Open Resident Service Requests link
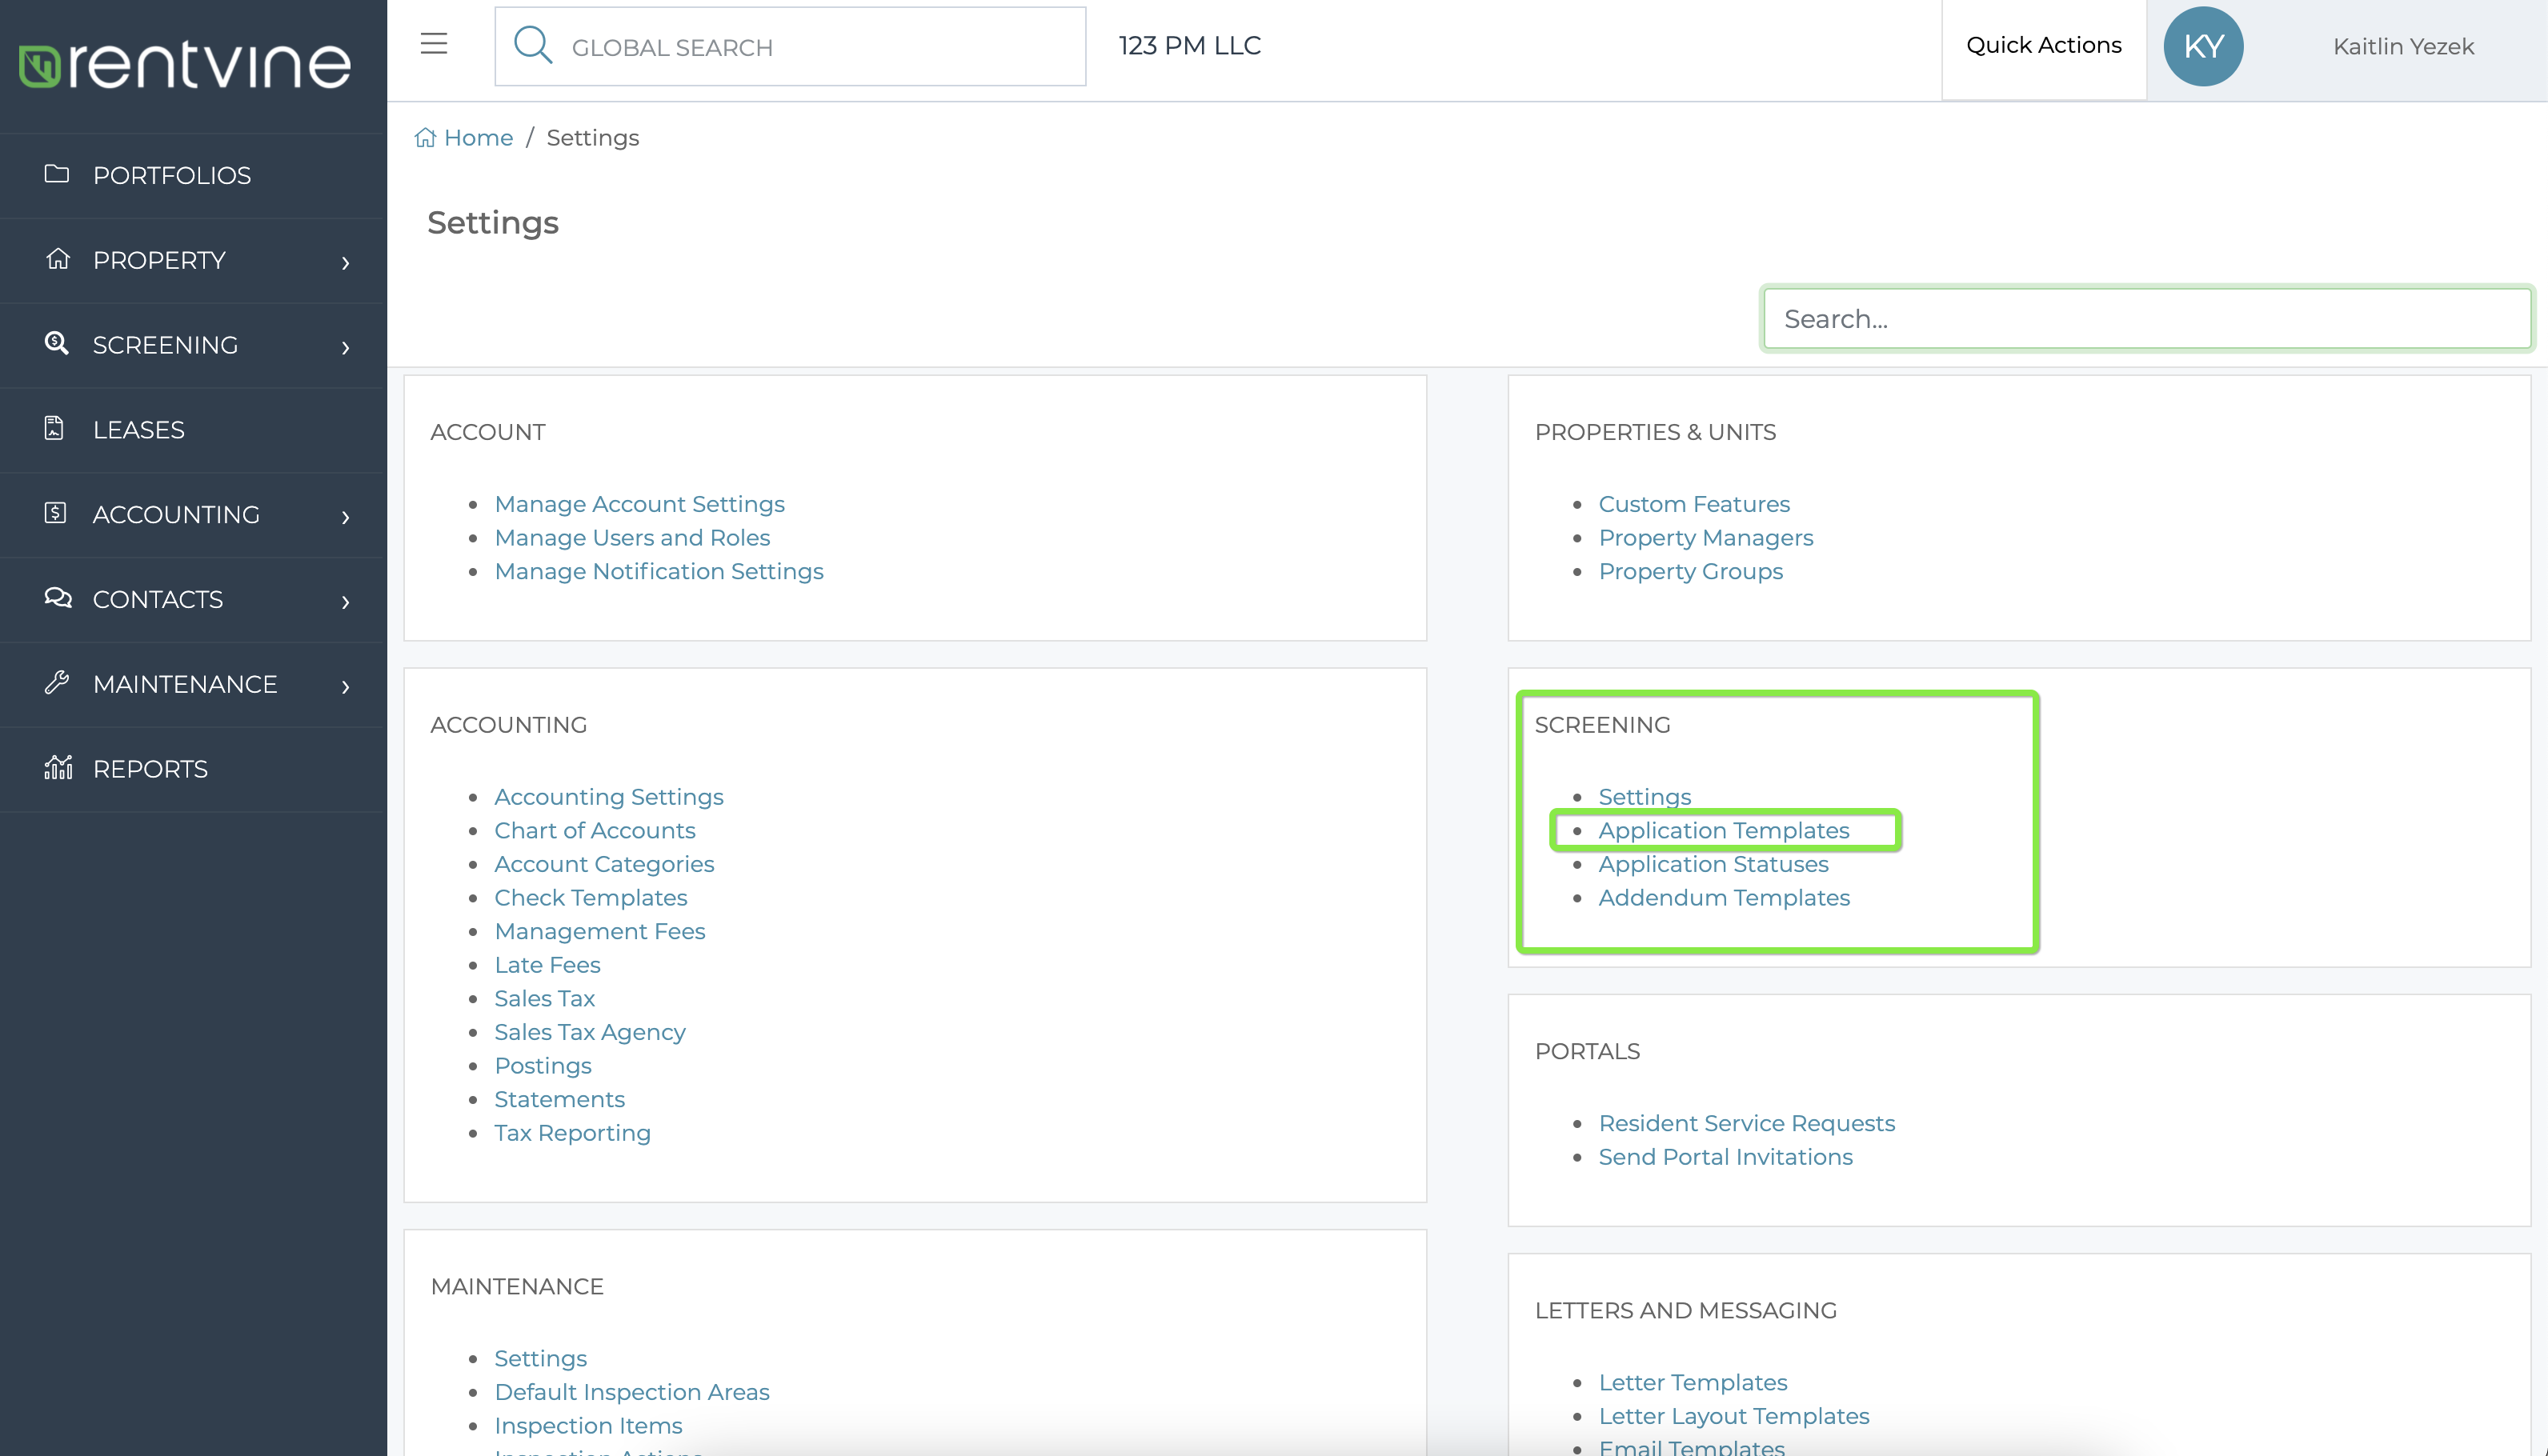This screenshot has height=1456, width=2548. [x=1746, y=1123]
